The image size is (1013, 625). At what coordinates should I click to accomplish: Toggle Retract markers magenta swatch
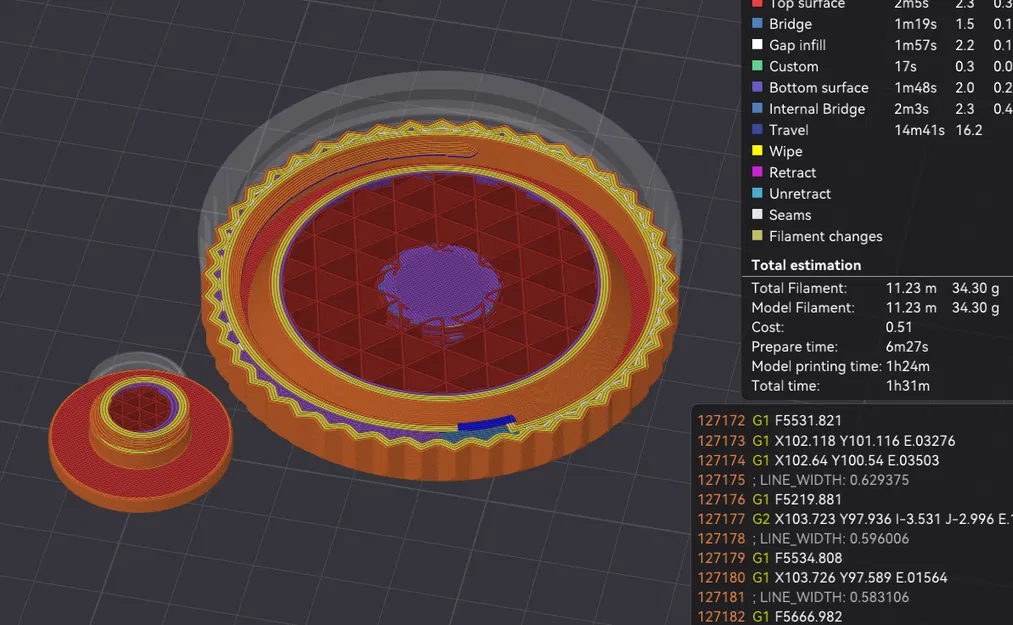(x=757, y=172)
